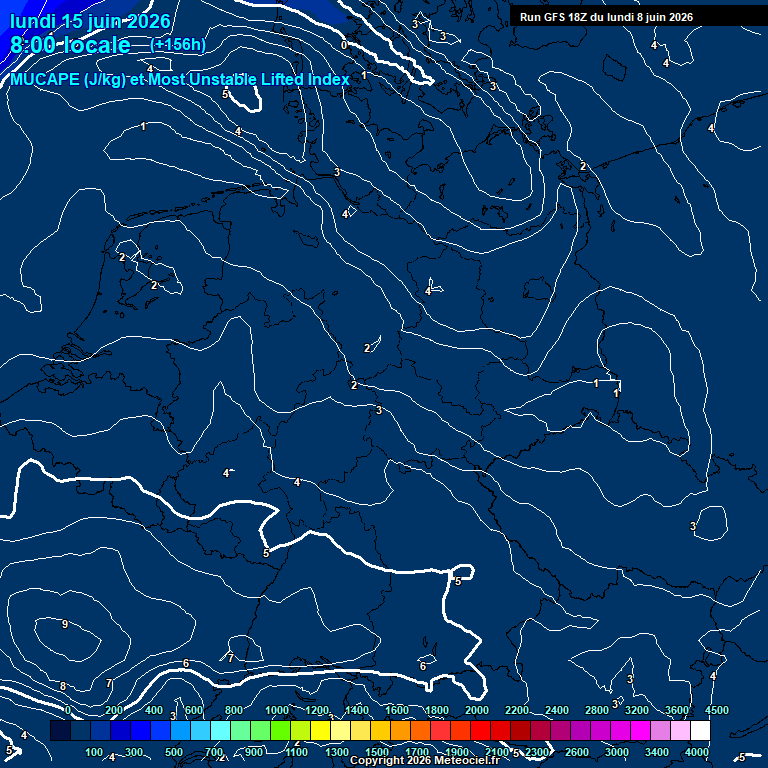768x768 pixels.
Task: Click the '9' lifted index contour label
Action: [x=65, y=624]
